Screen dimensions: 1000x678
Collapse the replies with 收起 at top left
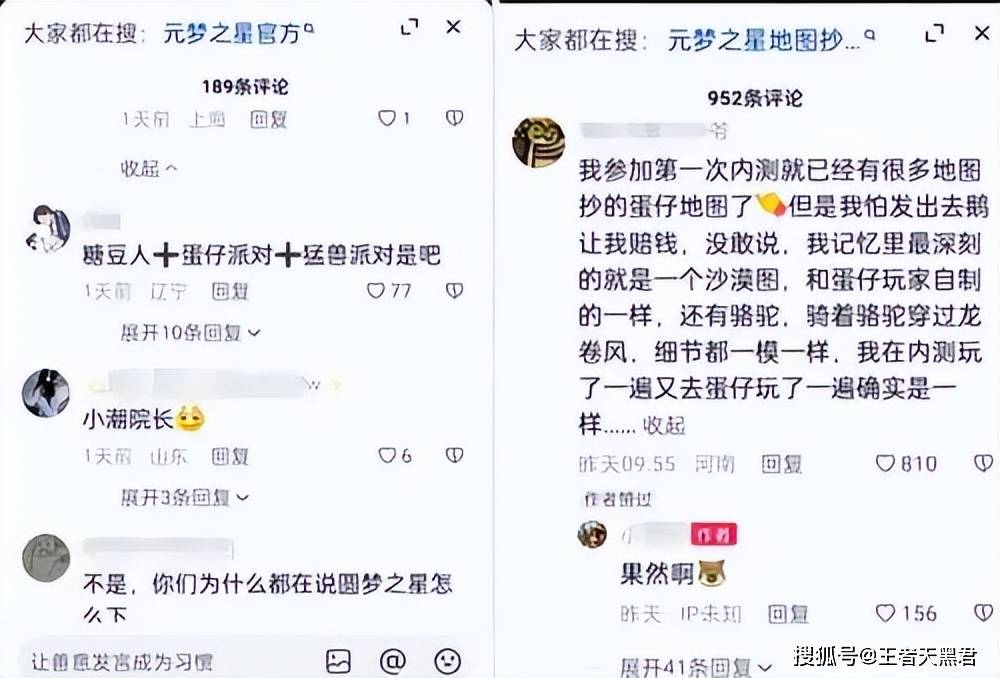149,168
